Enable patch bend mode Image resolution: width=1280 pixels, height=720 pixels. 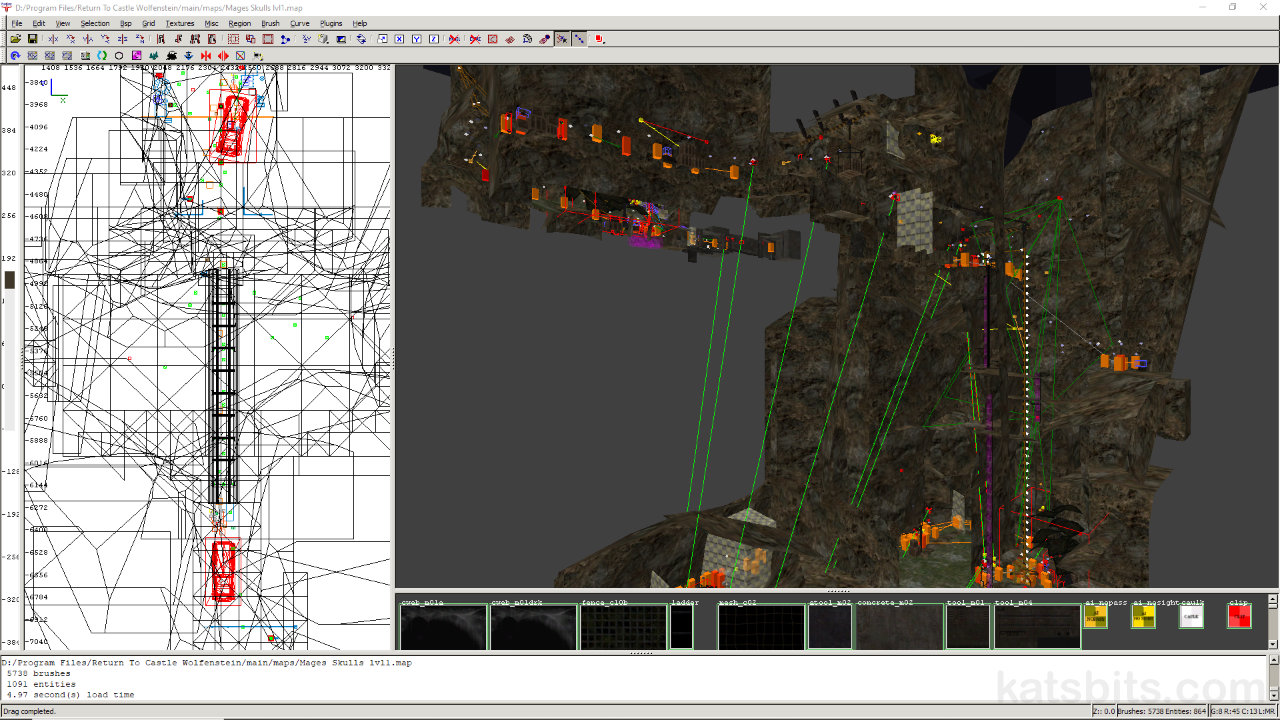[527, 39]
